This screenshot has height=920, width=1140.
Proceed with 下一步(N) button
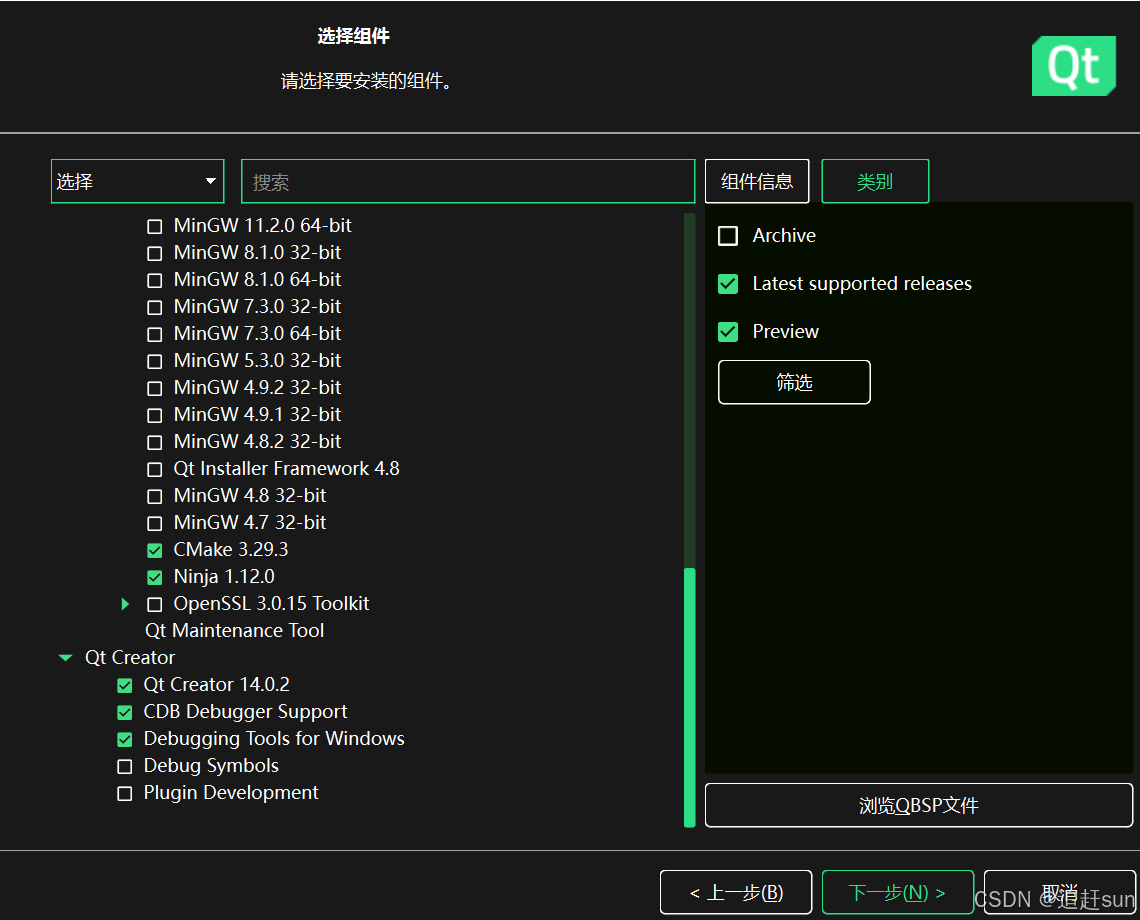897,893
